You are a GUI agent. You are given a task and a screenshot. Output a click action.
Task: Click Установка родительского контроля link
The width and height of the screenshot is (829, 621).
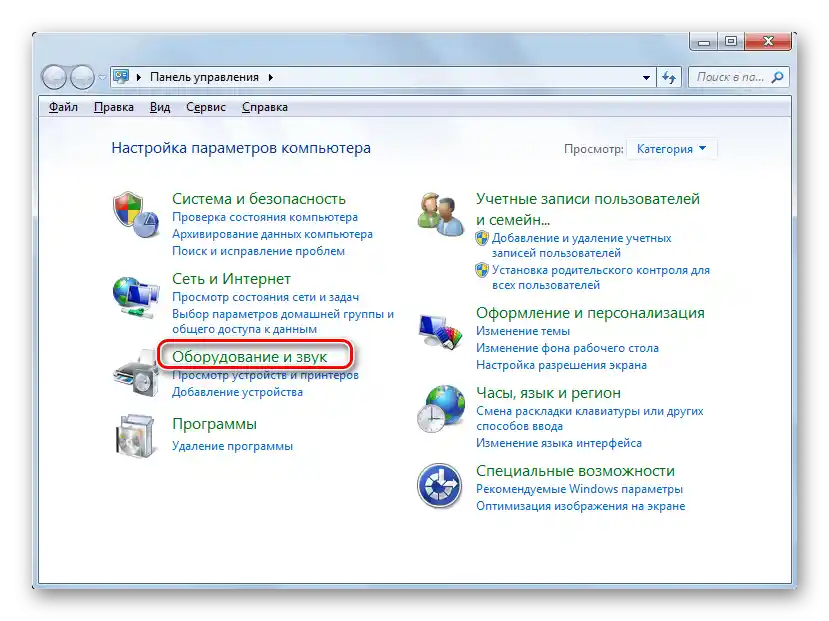click(x=601, y=277)
